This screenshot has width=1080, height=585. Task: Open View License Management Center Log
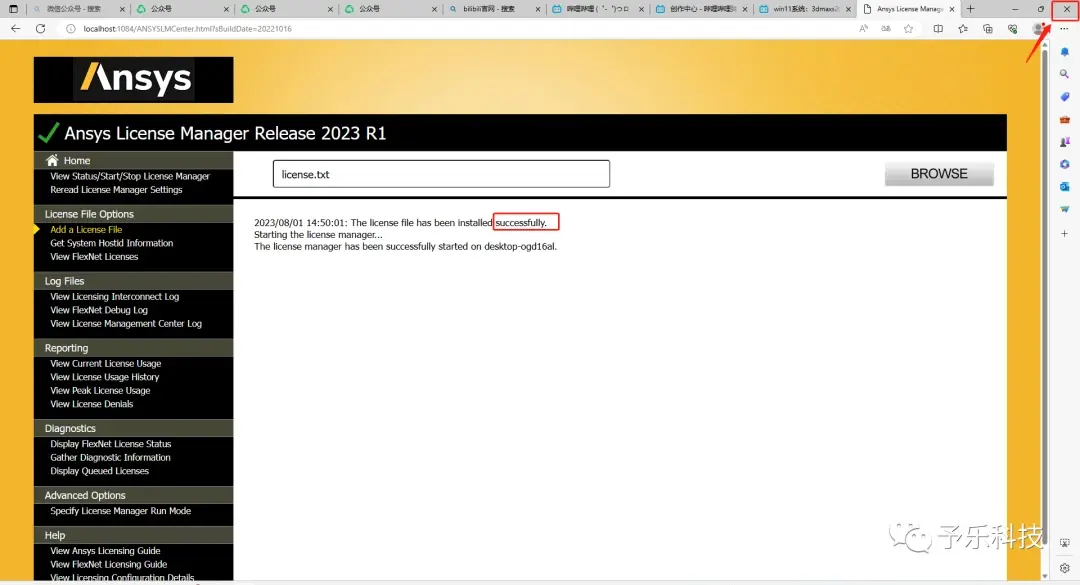[x=125, y=323]
